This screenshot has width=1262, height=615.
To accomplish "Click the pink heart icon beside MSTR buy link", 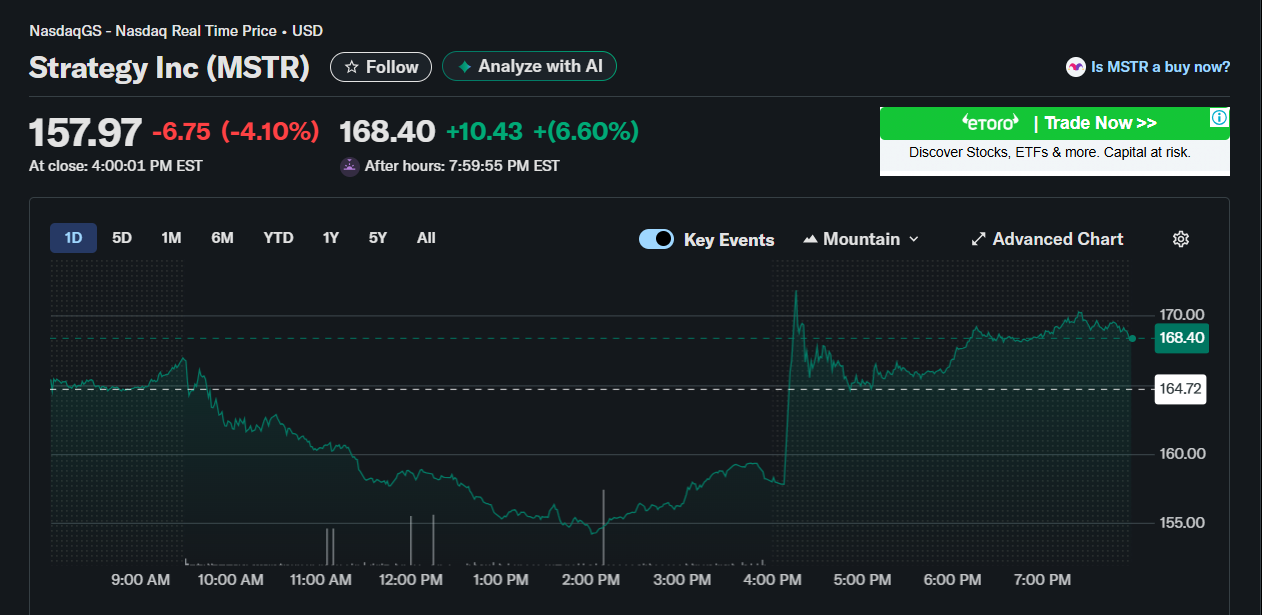I will (1075, 67).
